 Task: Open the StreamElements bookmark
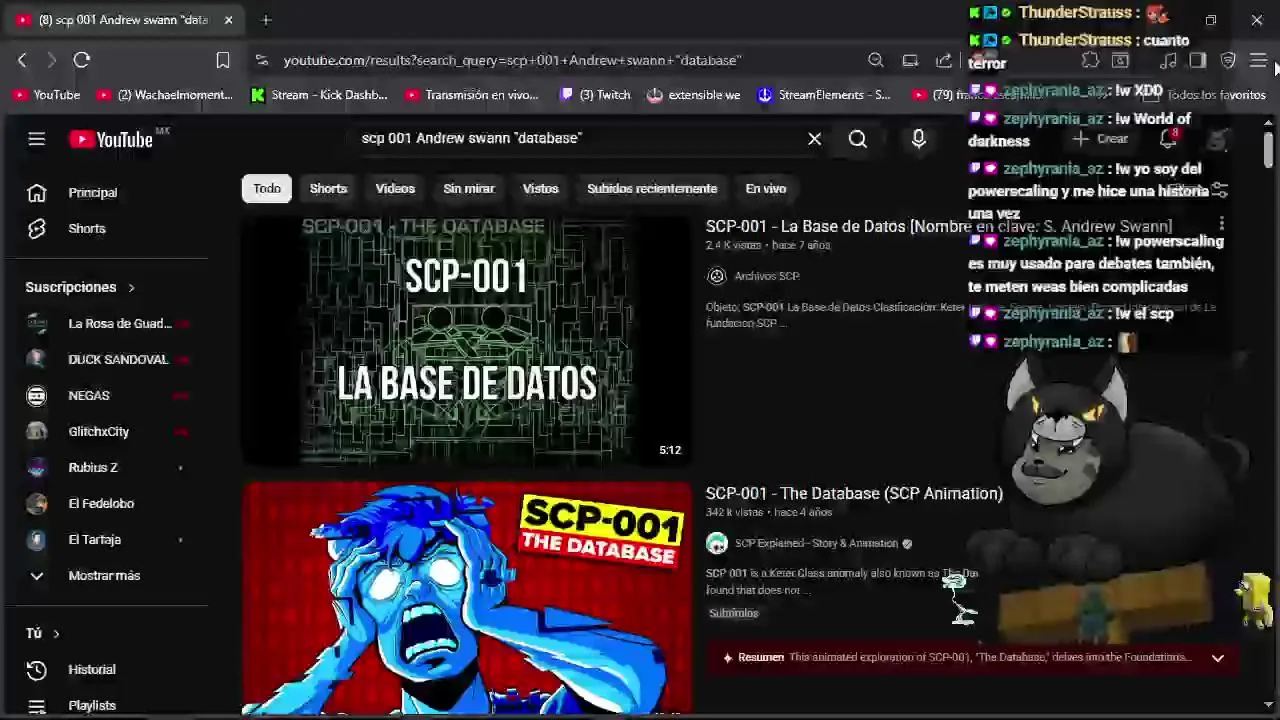(825, 95)
